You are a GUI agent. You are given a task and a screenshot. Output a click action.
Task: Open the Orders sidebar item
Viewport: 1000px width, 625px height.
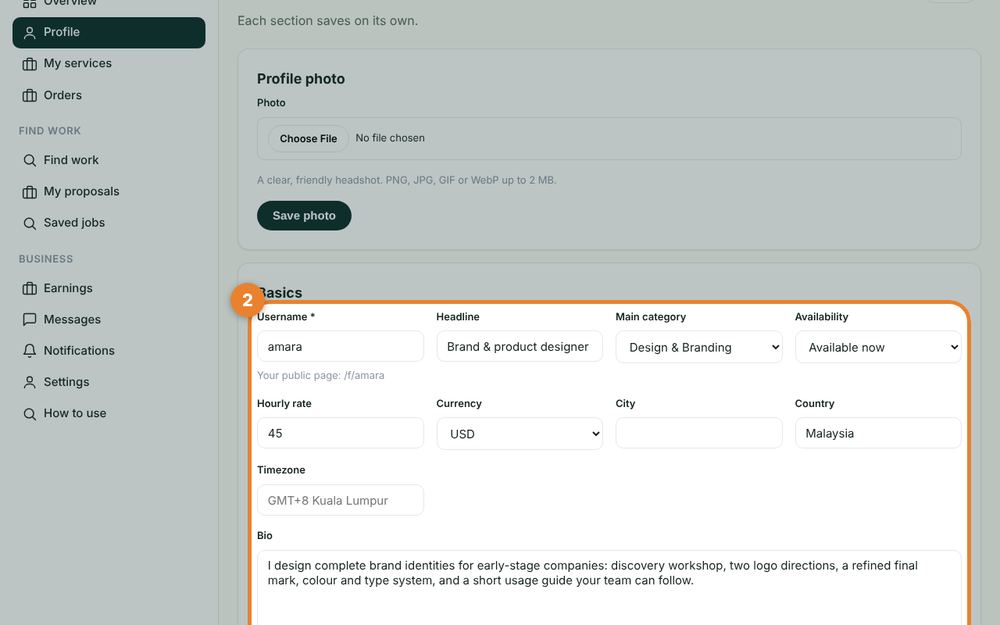pyautogui.click(x=108, y=96)
